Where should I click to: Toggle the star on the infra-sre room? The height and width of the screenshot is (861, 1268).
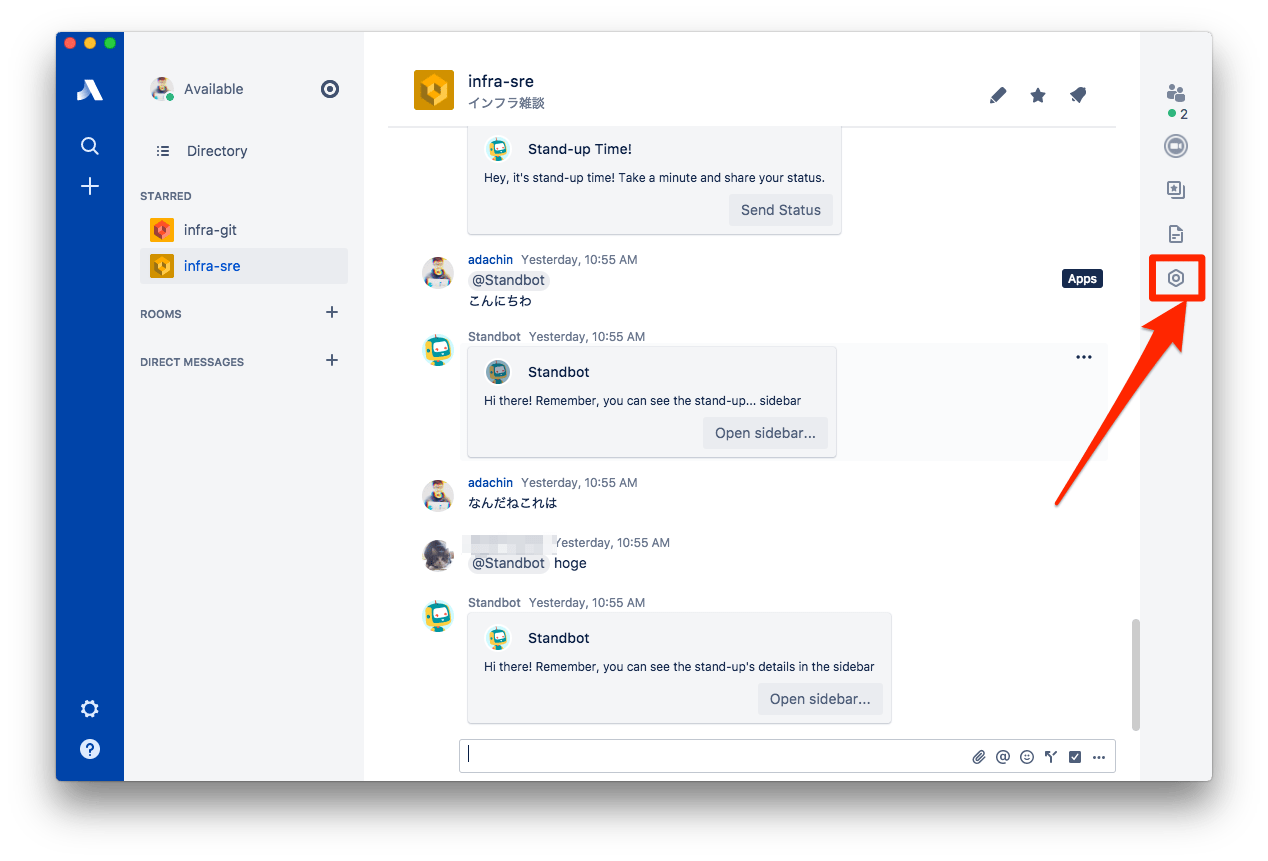pyautogui.click(x=1038, y=96)
